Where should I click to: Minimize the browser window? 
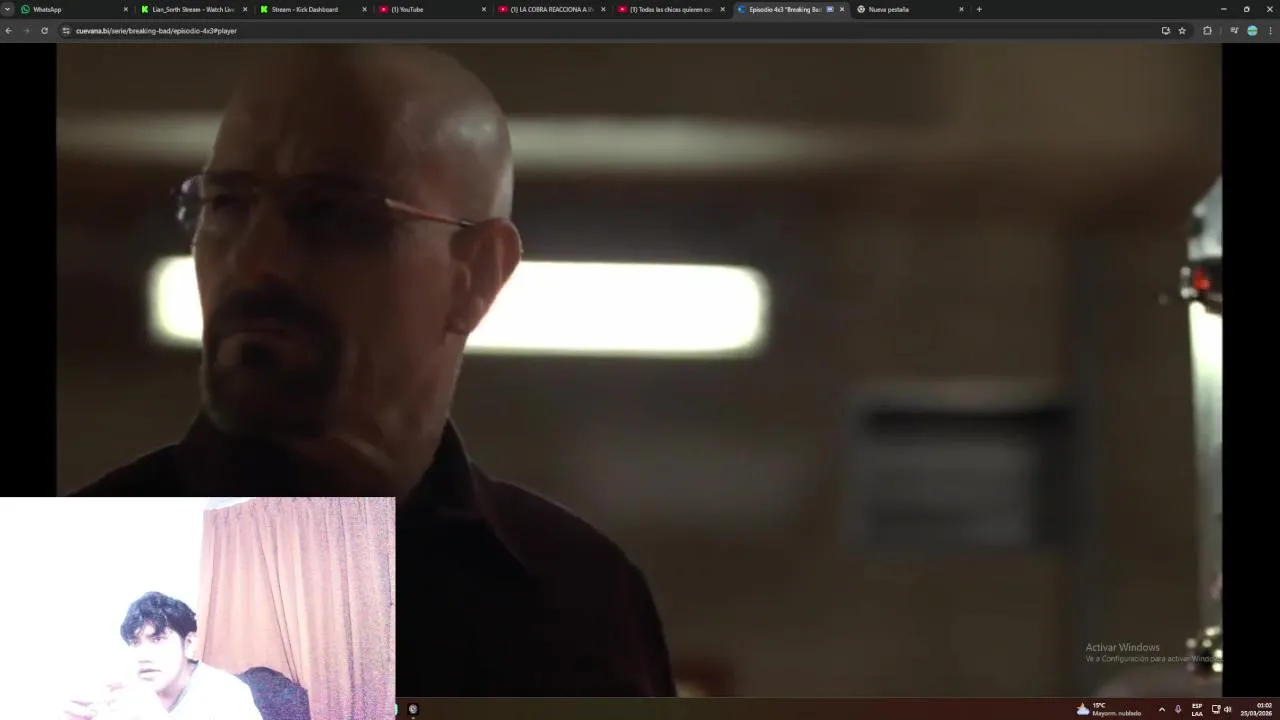[1223, 9]
